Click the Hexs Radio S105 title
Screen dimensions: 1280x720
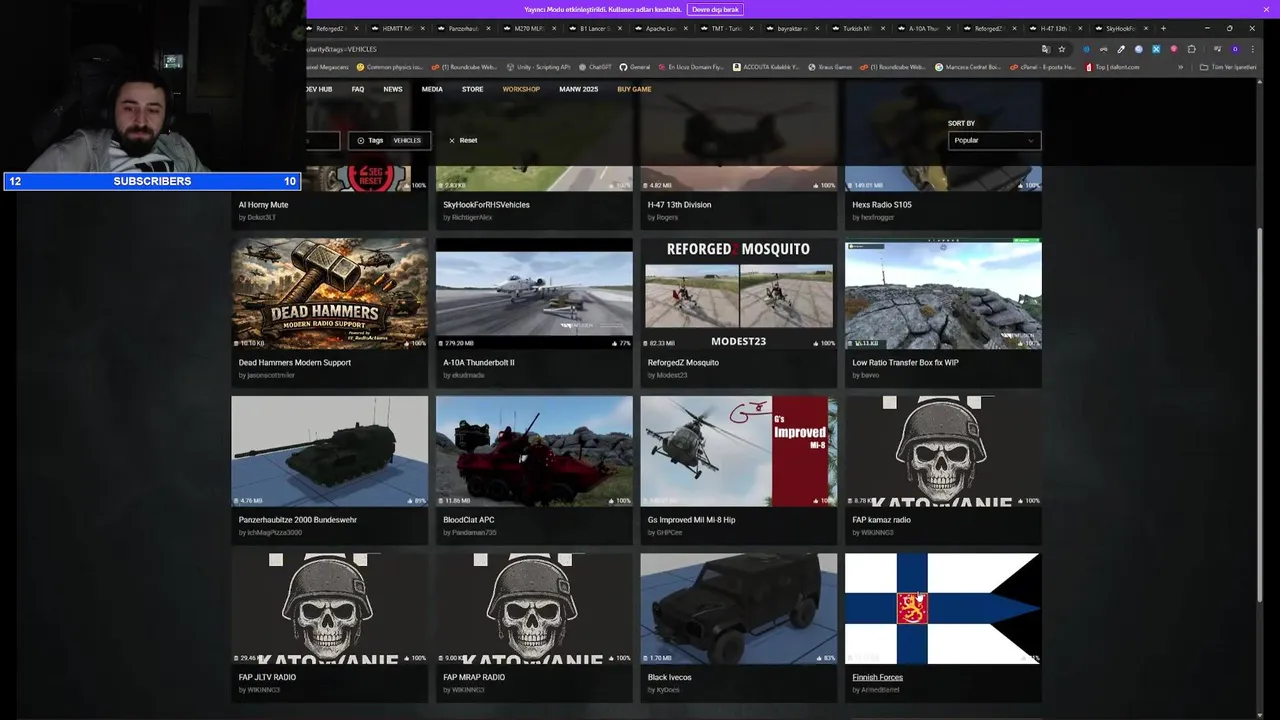[x=881, y=205]
